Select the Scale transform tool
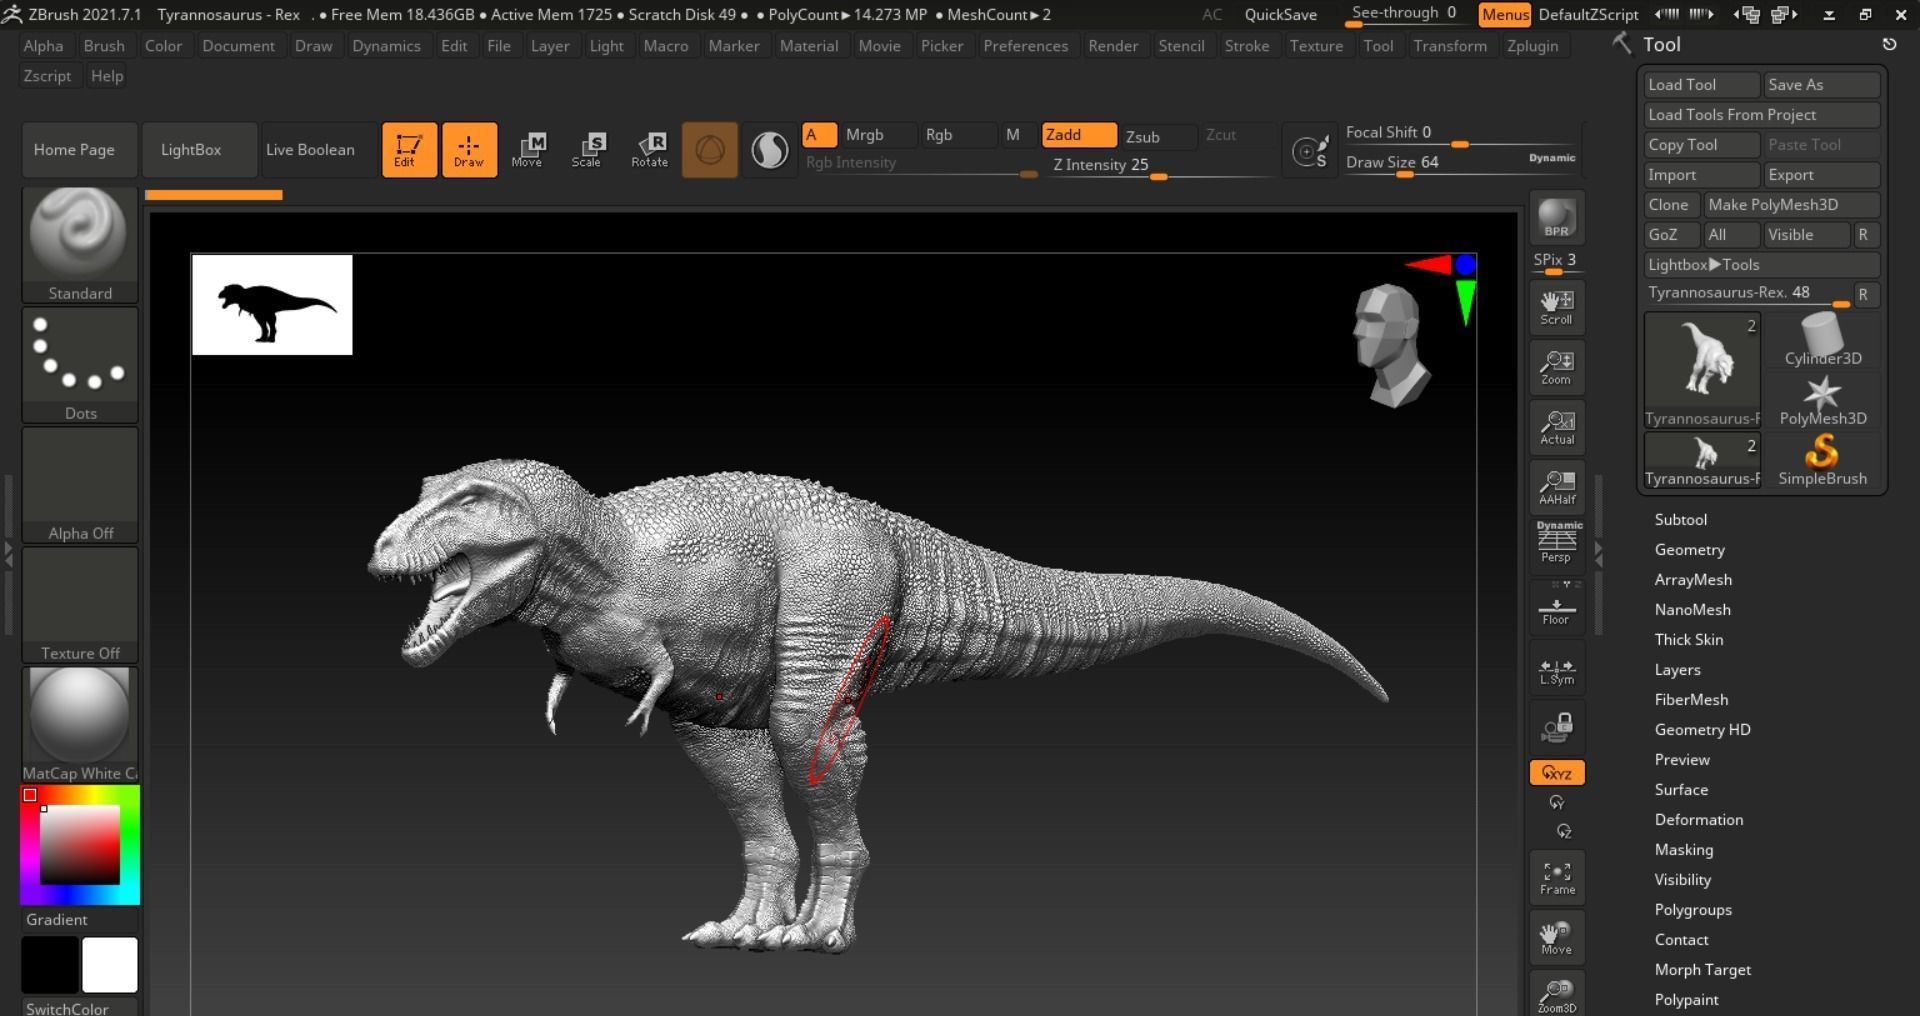The image size is (1920, 1016). tap(587, 150)
